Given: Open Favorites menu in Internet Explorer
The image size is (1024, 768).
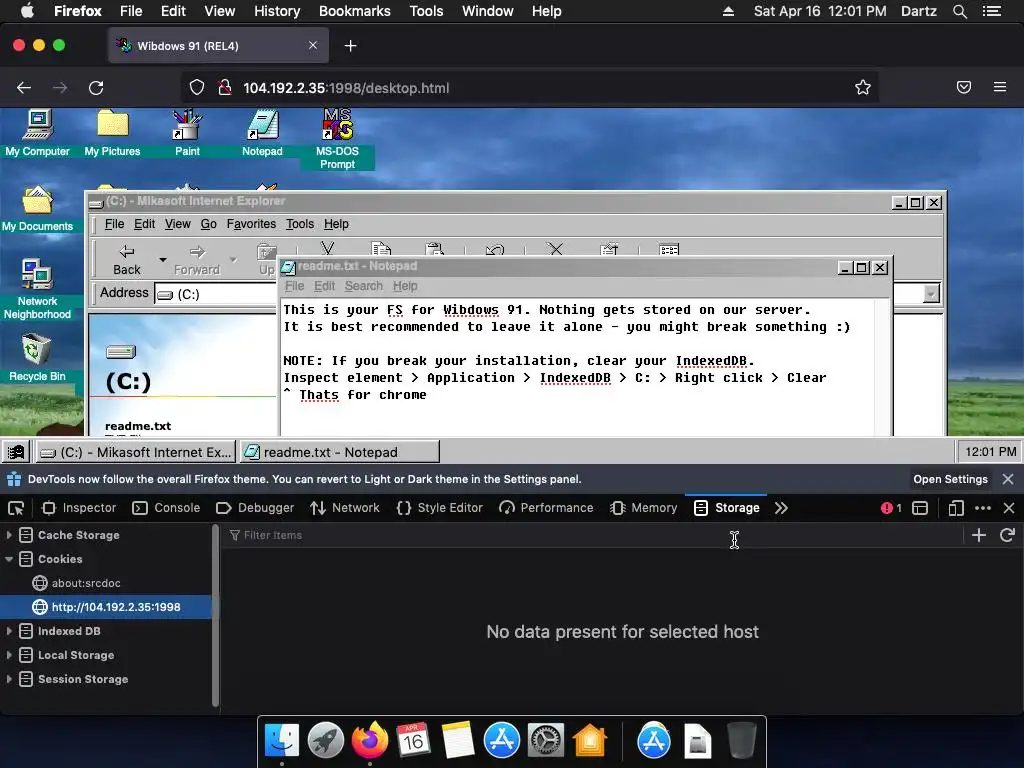Looking at the screenshot, I should click(251, 224).
